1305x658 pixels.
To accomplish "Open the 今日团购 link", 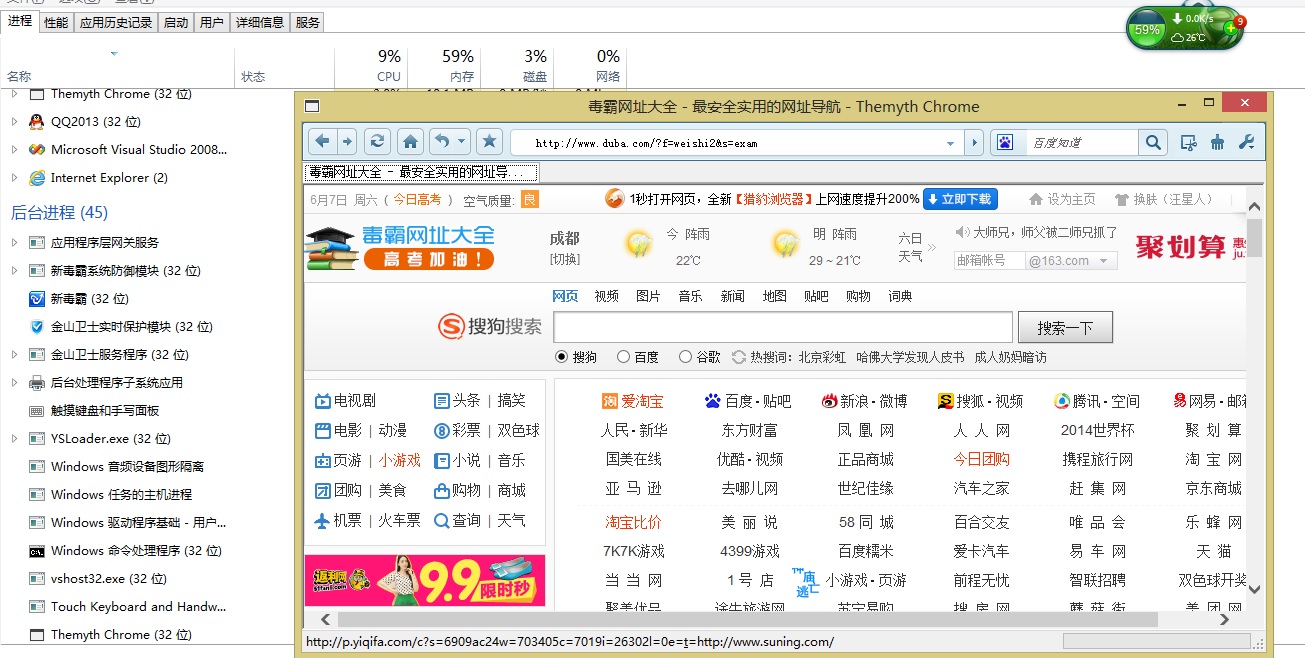I will (x=981, y=459).
